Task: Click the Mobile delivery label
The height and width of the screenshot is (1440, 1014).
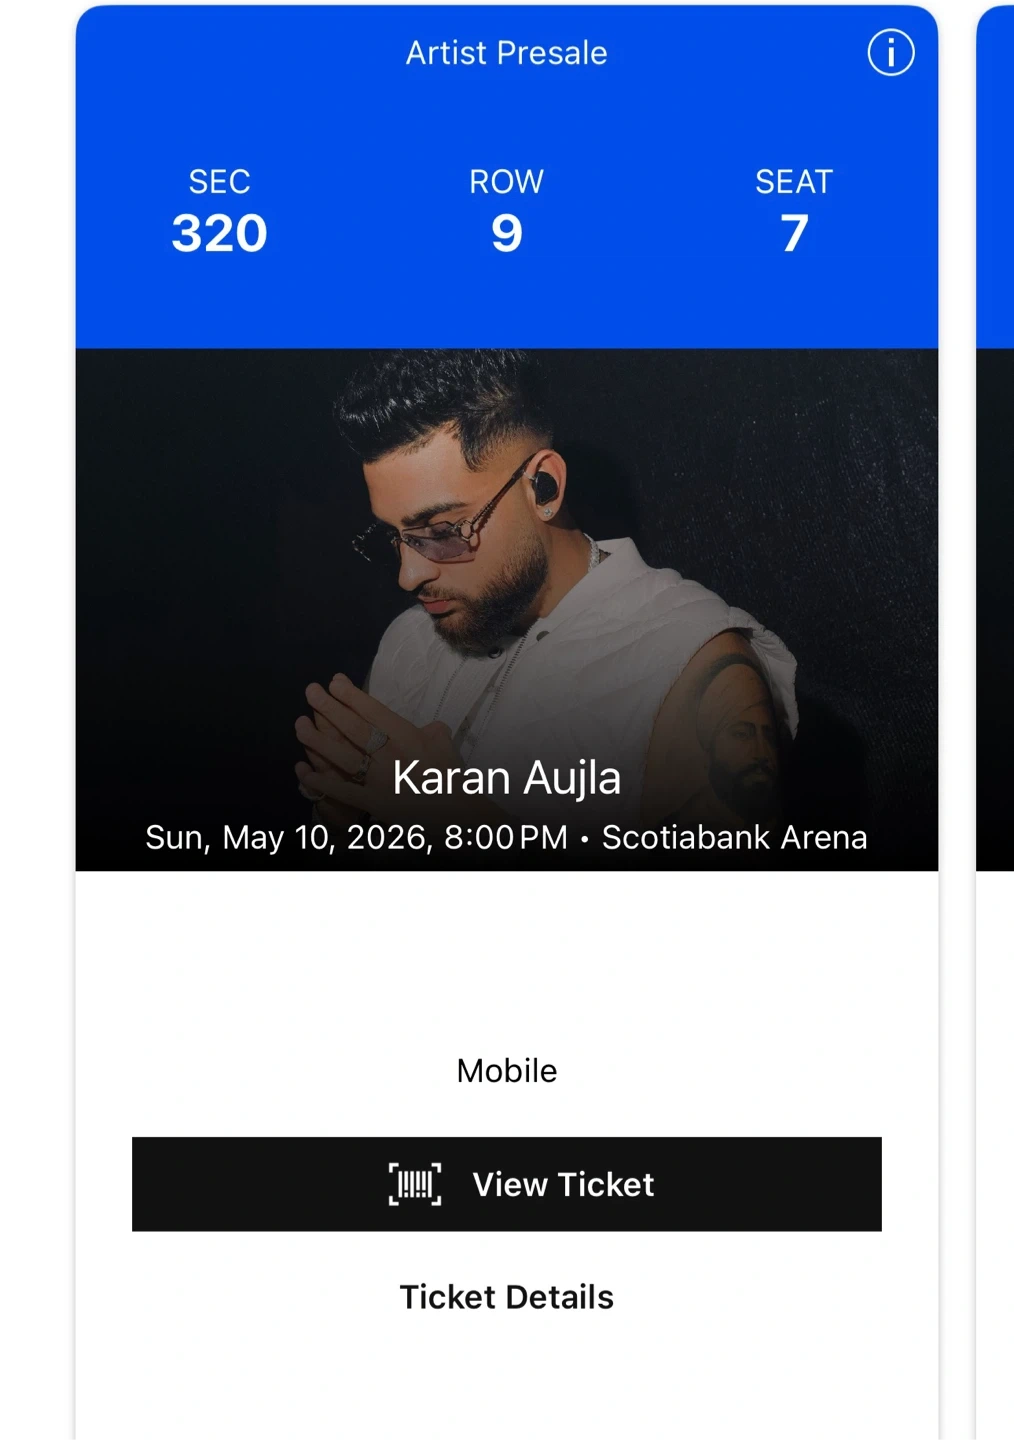Action: (506, 1071)
